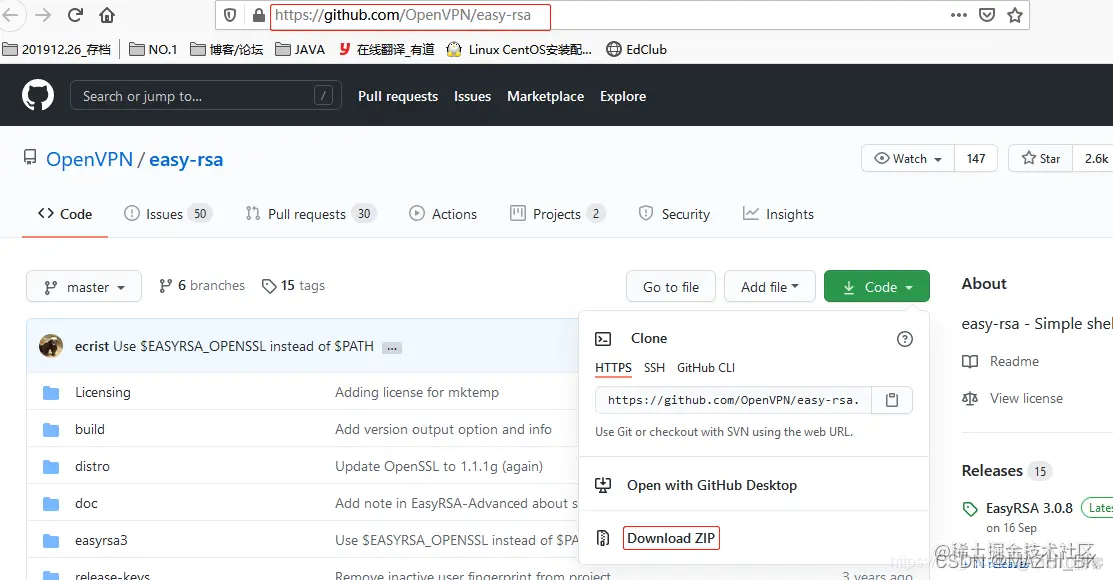Image resolution: width=1113 pixels, height=580 pixels.
Task: Open the Security tab
Action: 674,214
